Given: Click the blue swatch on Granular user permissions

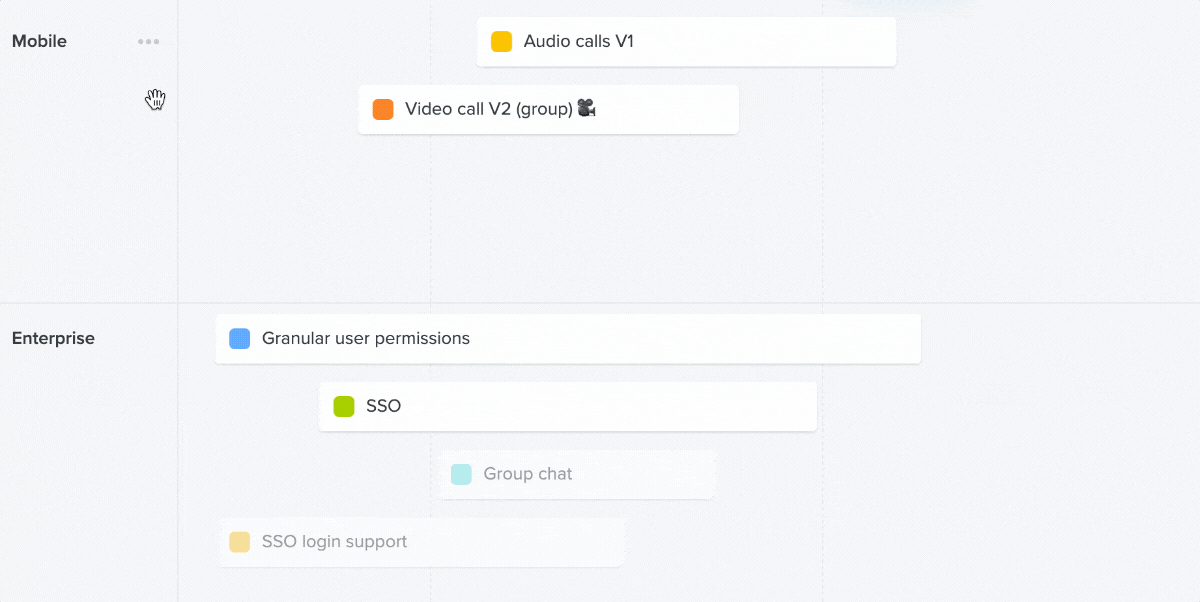Looking at the screenshot, I should (x=240, y=339).
